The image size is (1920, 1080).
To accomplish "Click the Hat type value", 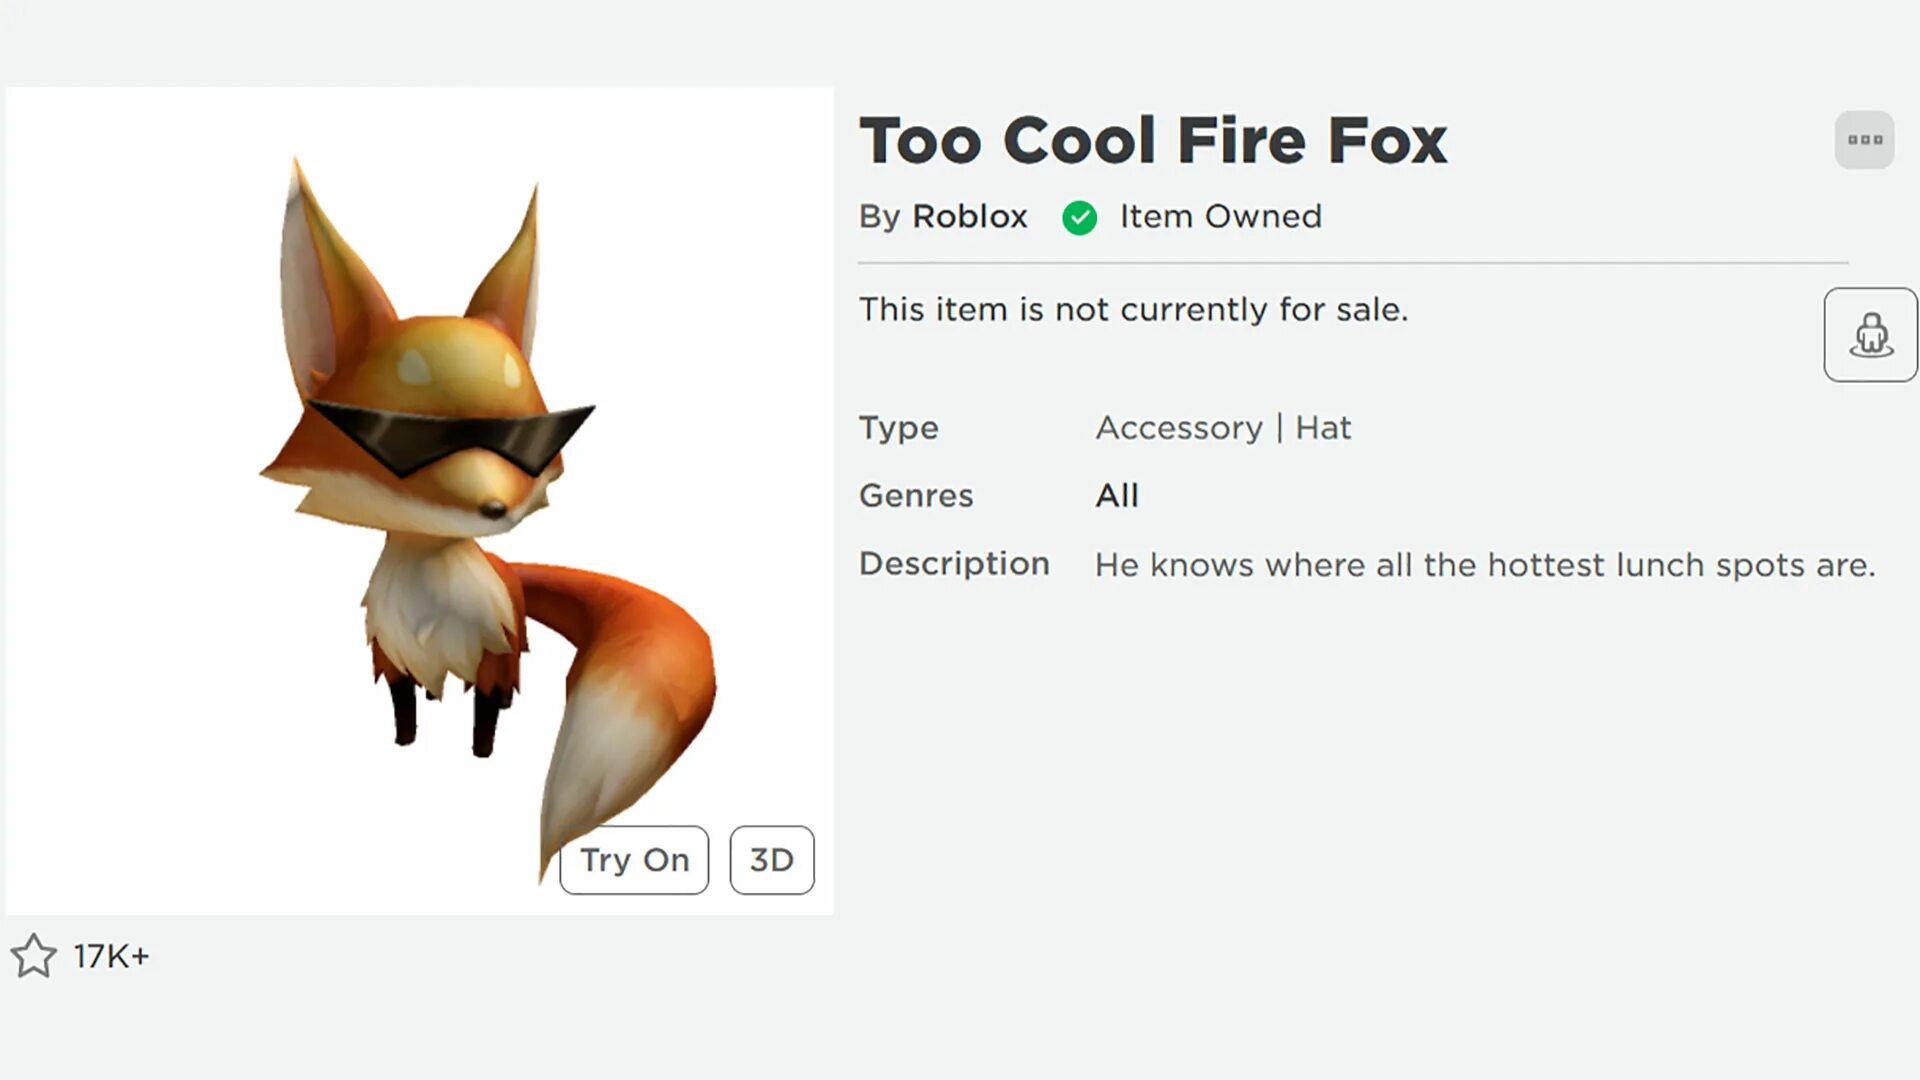I will [x=1323, y=428].
